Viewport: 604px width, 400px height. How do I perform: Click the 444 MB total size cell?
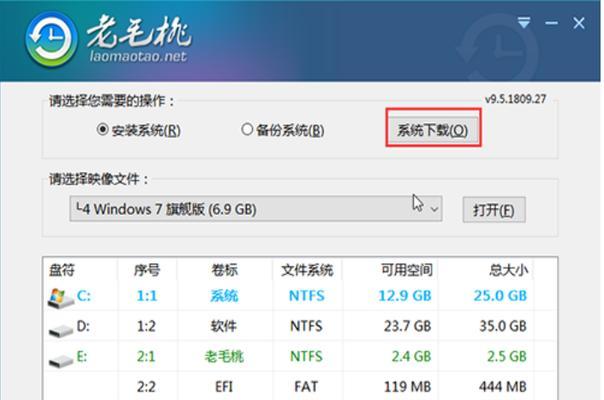tap(503, 387)
